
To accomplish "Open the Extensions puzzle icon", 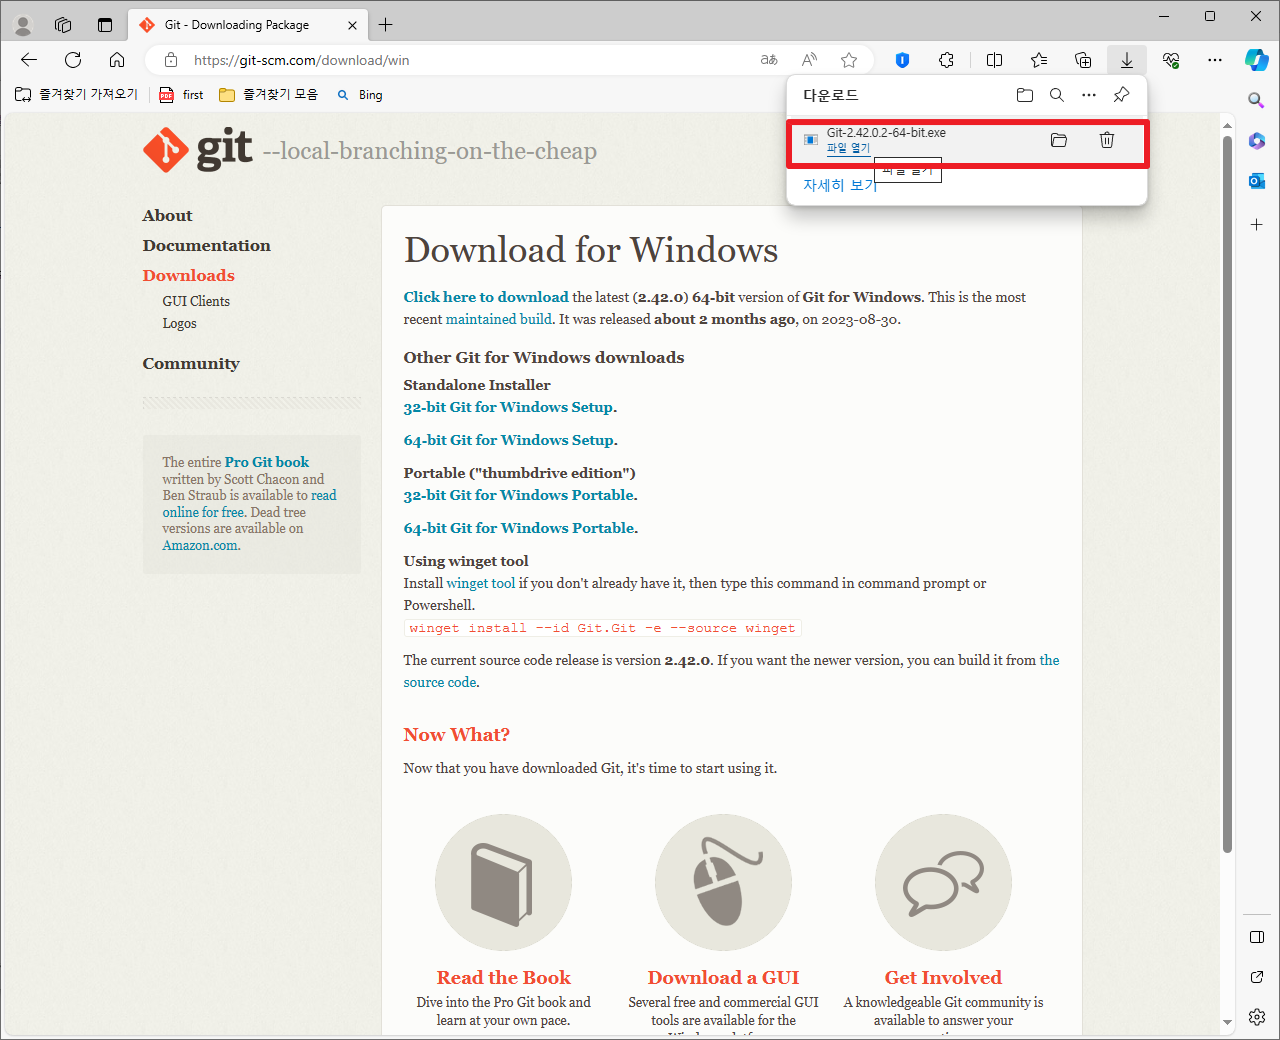I will 946,60.
